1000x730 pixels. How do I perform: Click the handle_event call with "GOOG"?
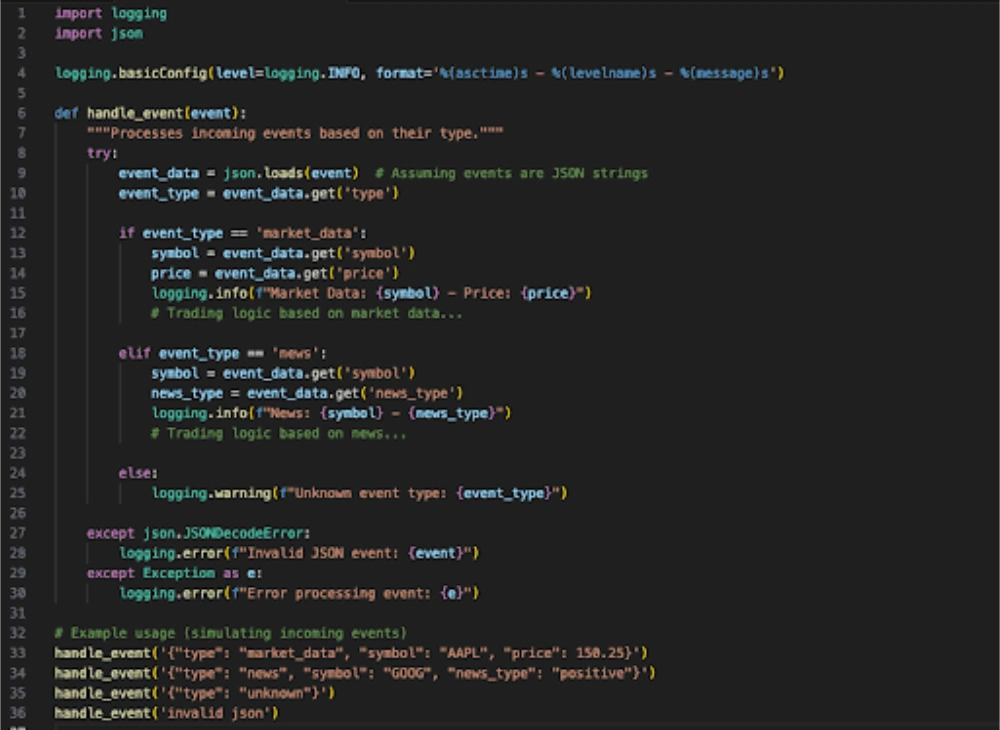tap(355, 673)
